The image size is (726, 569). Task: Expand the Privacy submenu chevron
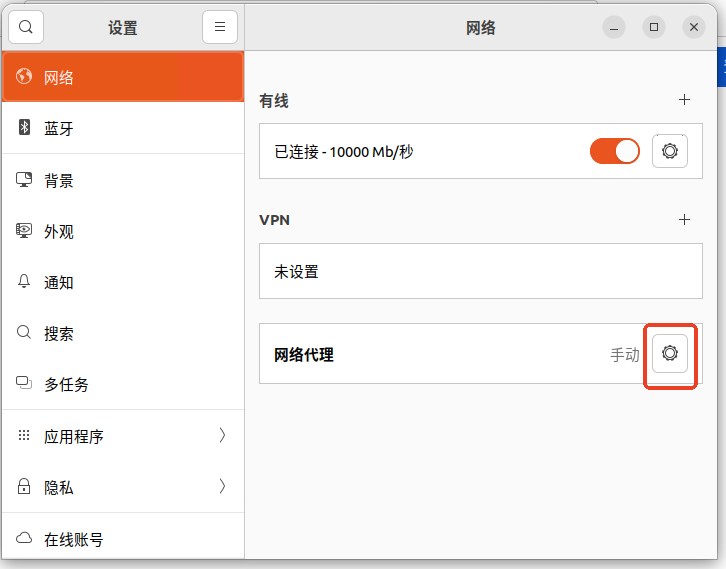(222, 487)
